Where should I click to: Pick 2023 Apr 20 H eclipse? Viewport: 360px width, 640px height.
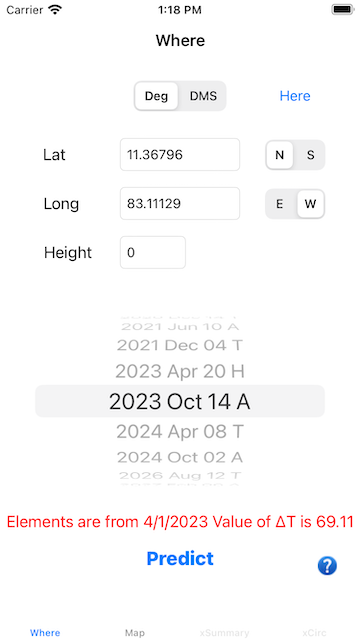(x=180, y=371)
